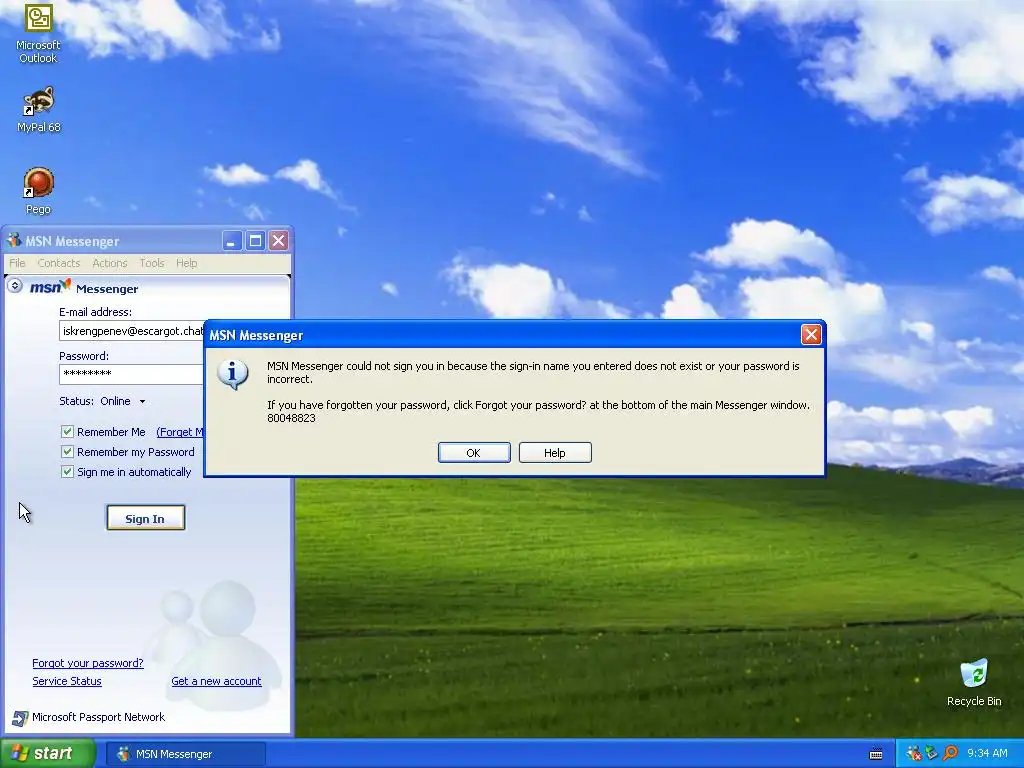The height and width of the screenshot is (768, 1024).
Task: Click the E-mail address field
Action: [x=131, y=331]
